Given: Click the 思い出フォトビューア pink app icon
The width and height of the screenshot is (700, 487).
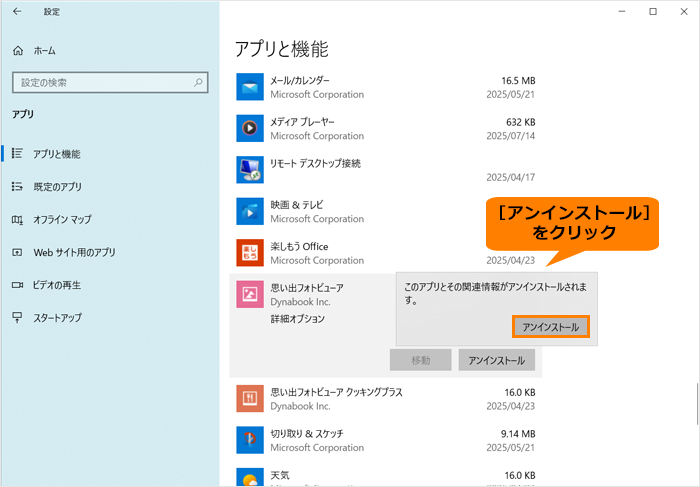Looking at the screenshot, I should click(250, 294).
